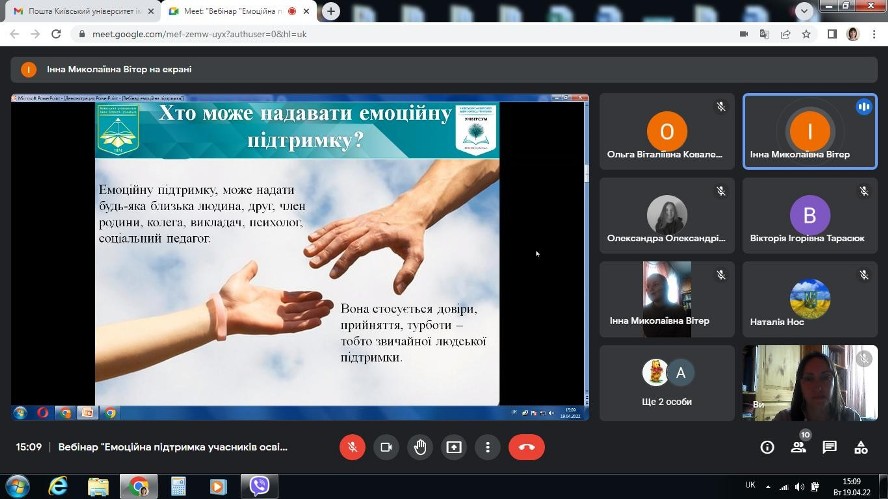Open the activities icon
This screenshot has width=888, height=499.
[x=861, y=447]
